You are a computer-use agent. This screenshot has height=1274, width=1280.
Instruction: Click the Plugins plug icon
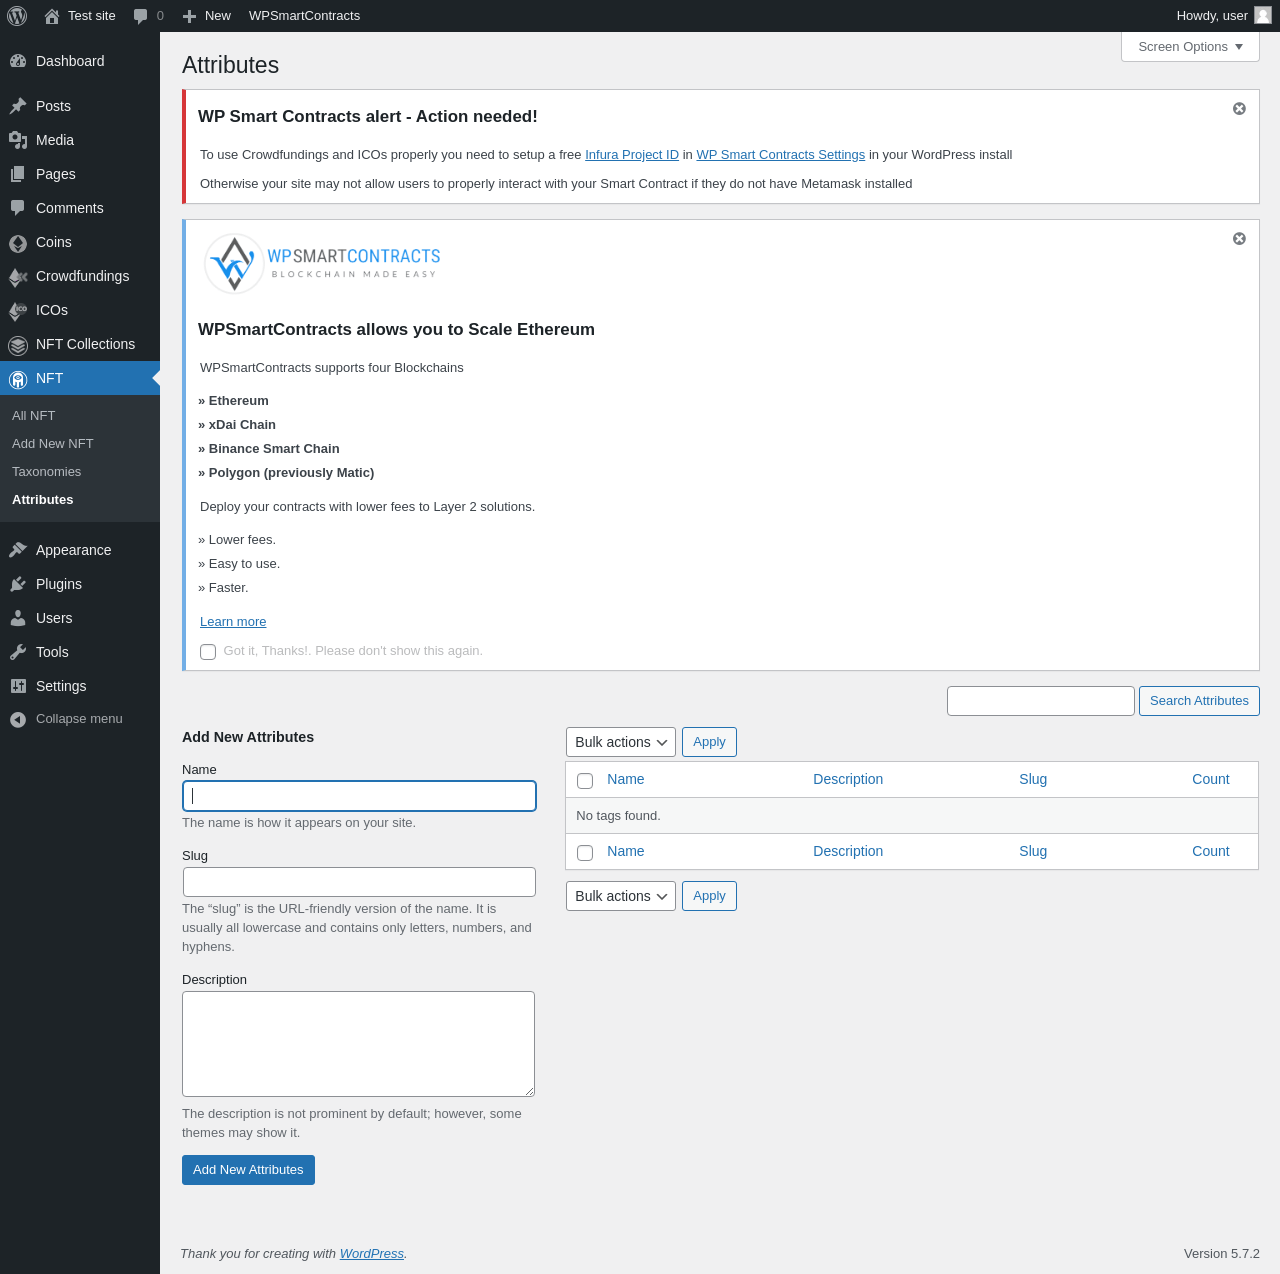click(18, 584)
